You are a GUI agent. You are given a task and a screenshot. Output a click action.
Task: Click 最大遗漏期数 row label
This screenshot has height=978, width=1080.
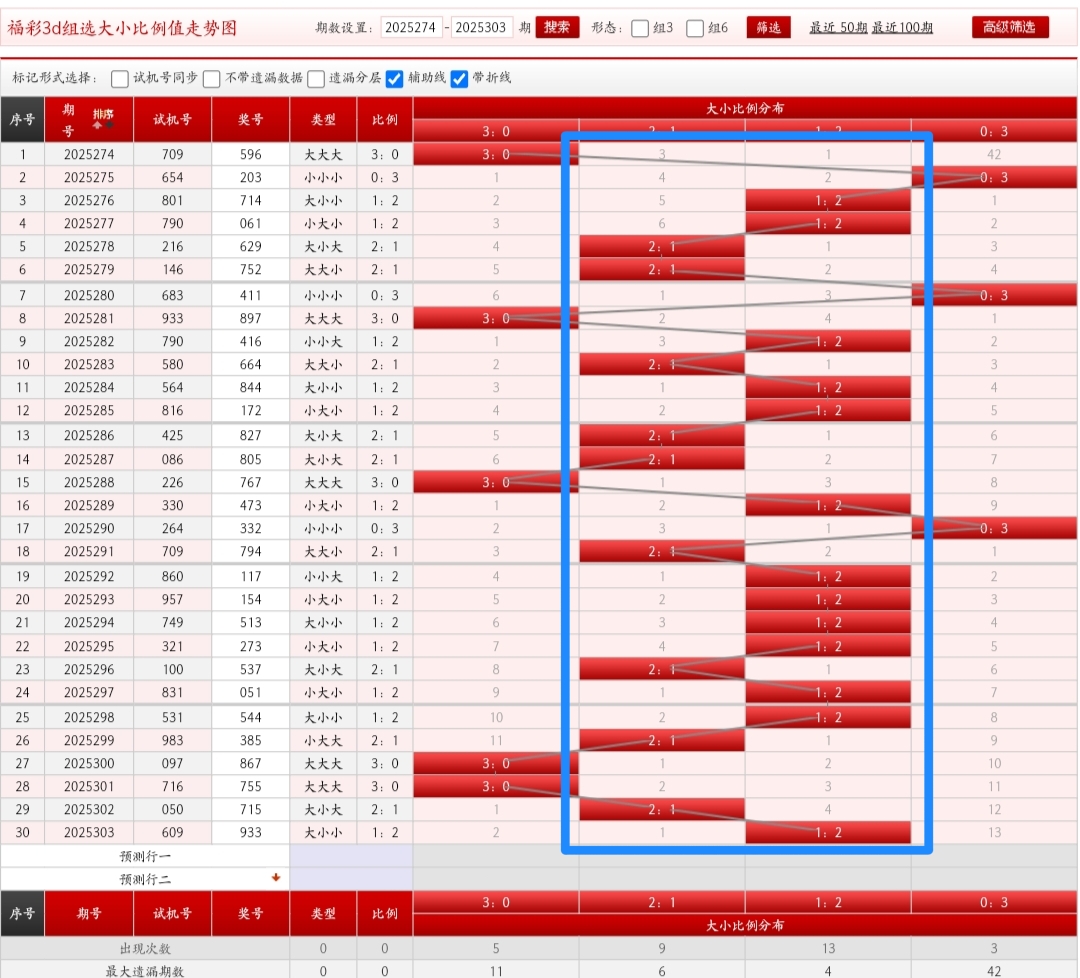[145, 971]
